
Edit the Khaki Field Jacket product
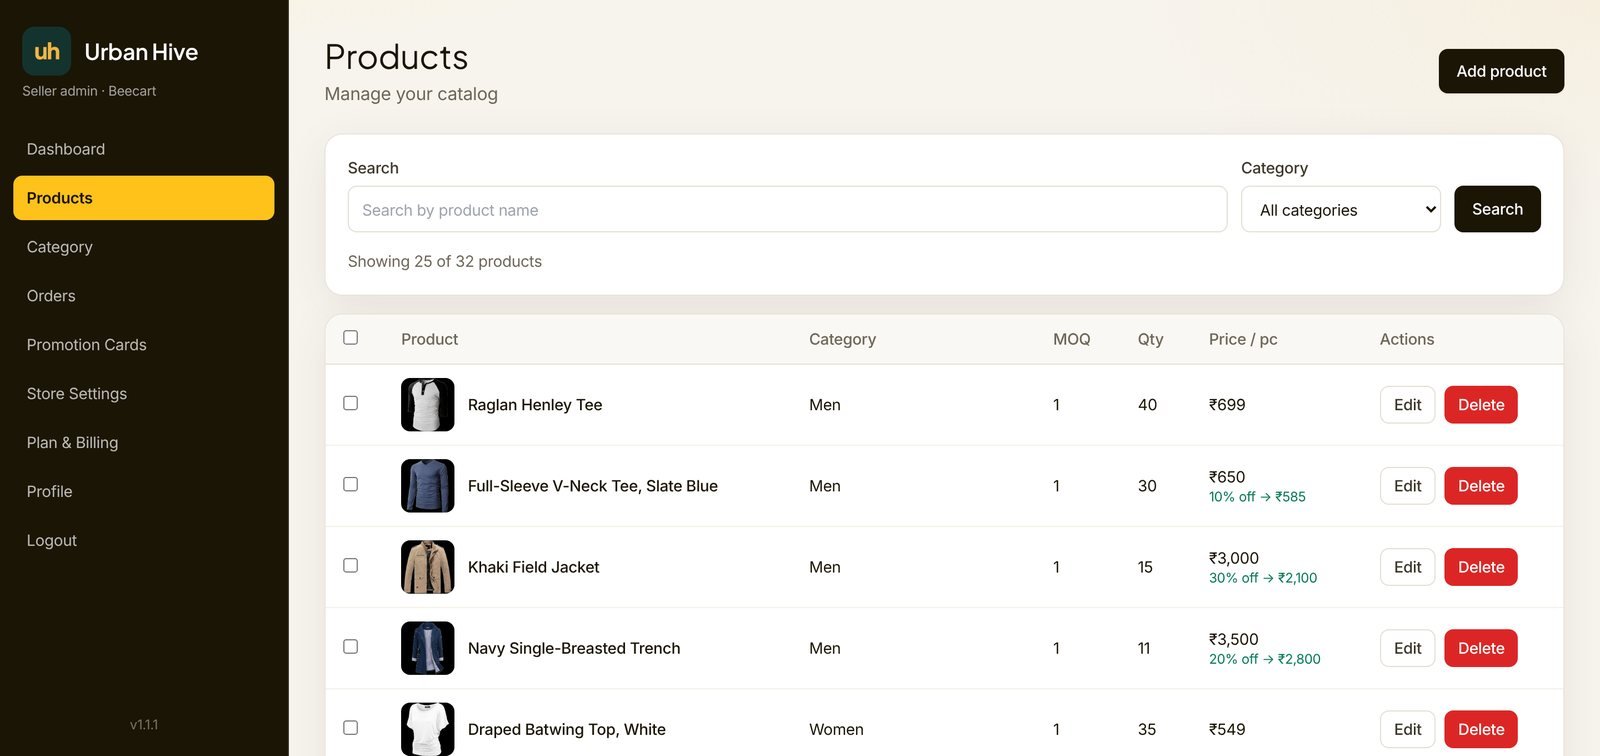point(1407,567)
